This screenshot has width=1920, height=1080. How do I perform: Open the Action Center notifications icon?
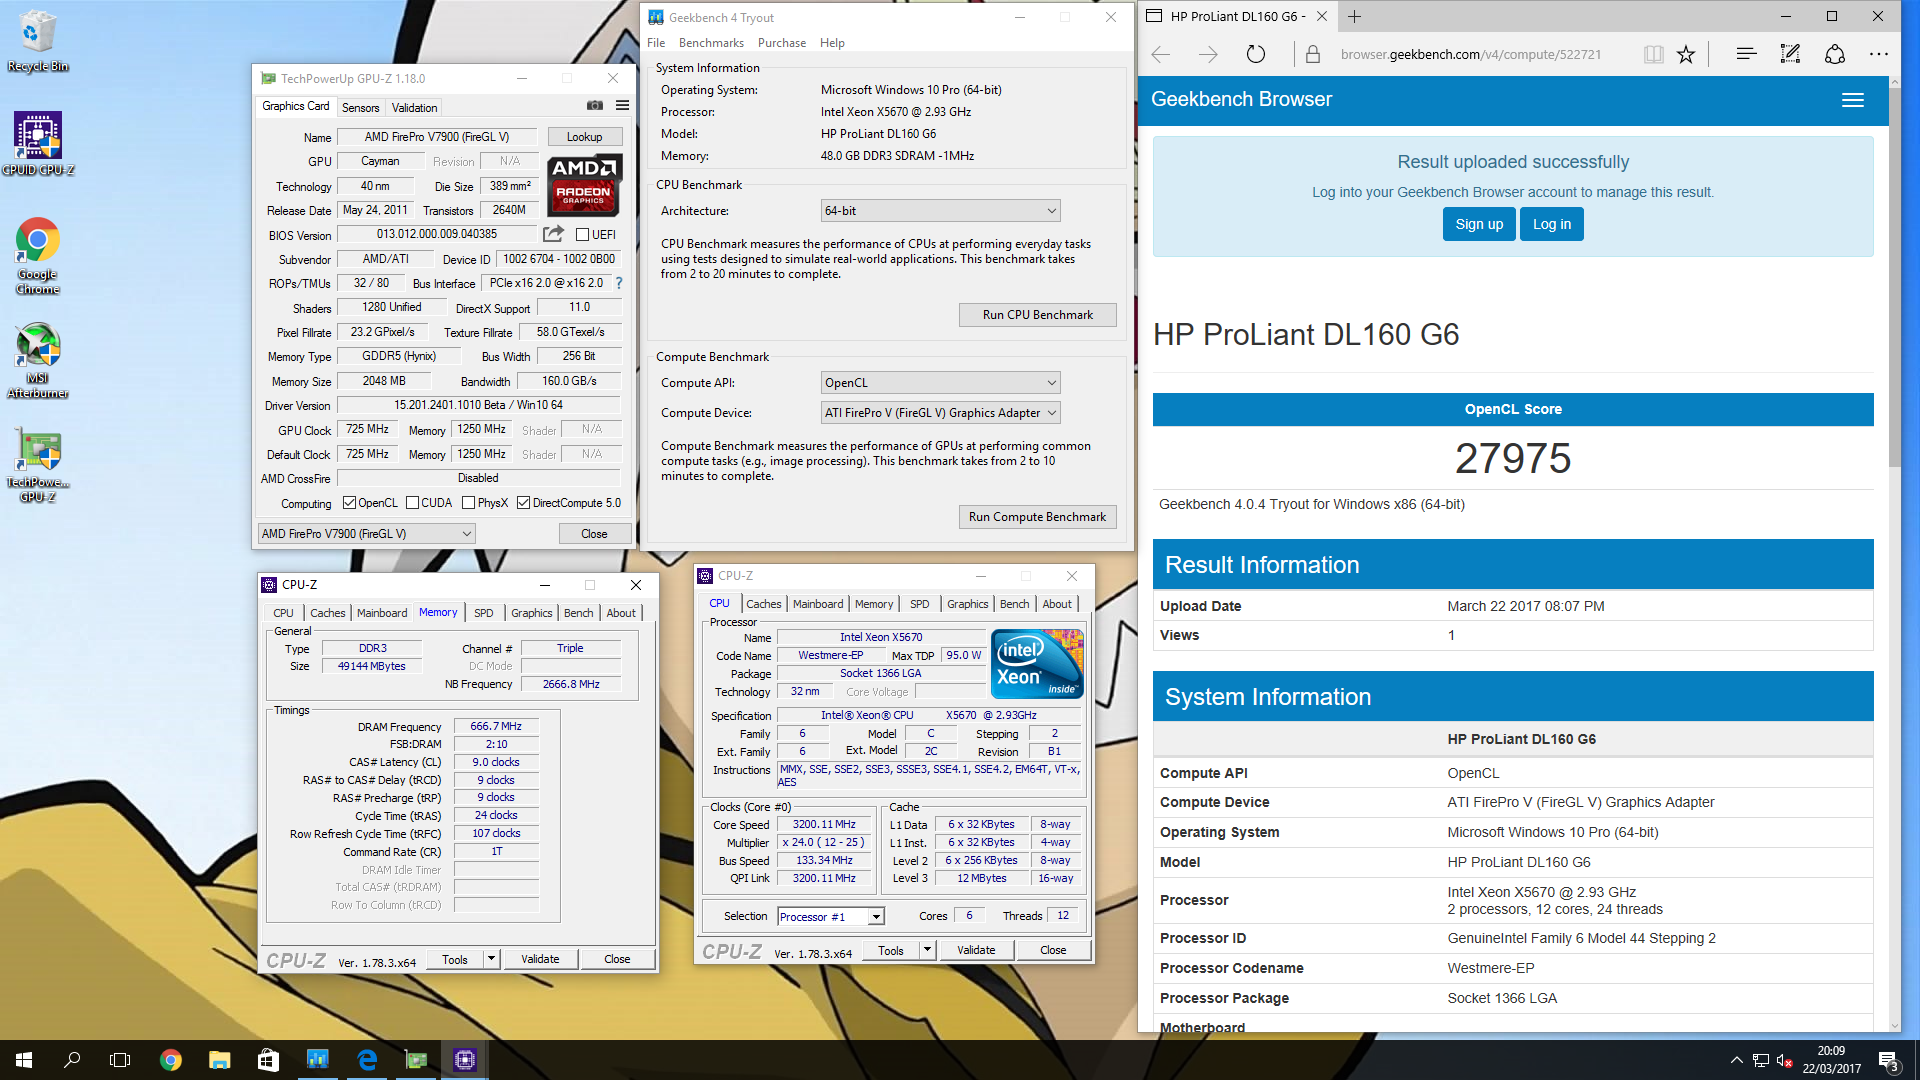(x=1888, y=1060)
